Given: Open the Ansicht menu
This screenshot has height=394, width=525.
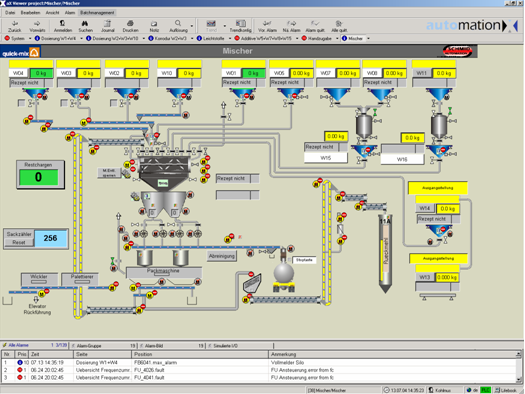Looking at the screenshot, I should (52, 13).
